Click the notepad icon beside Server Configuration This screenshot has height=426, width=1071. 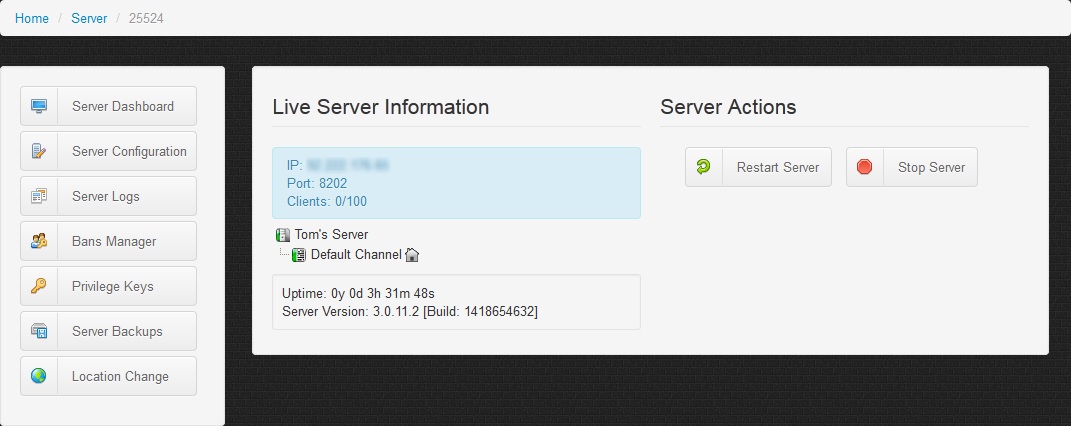tap(39, 151)
